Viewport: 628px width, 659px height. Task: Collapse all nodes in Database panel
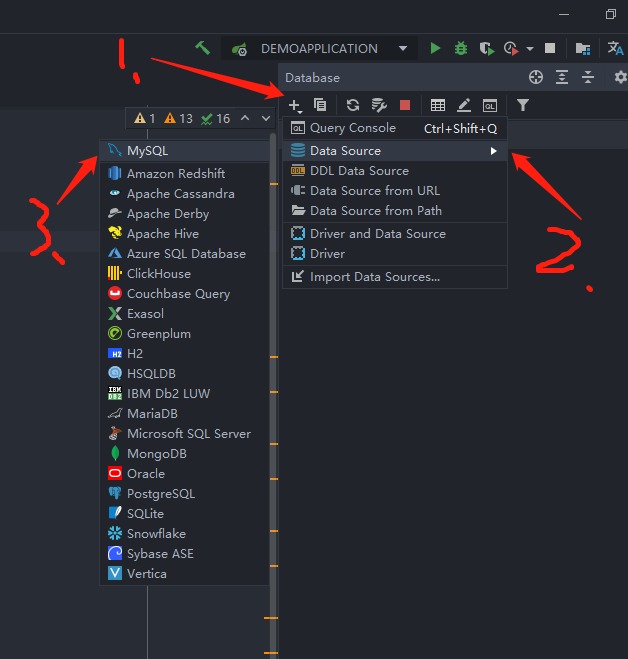click(x=588, y=77)
